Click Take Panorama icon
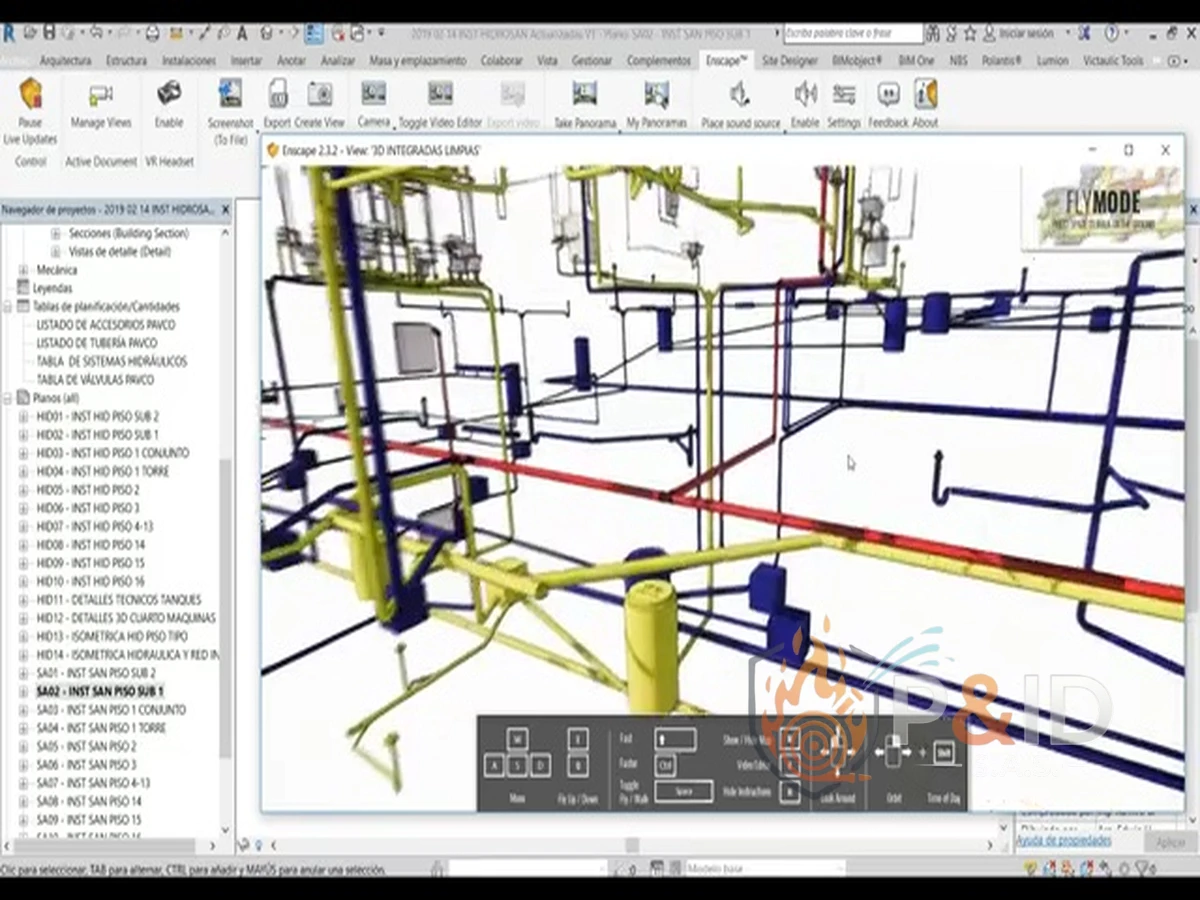The image size is (1200, 900). coord(584,96)
